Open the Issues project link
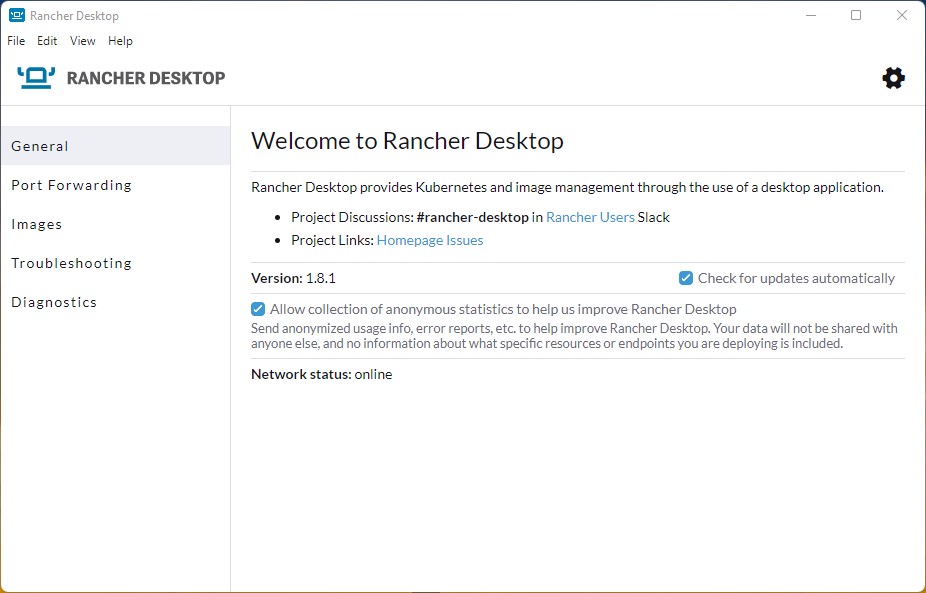The image size is (926, 593). (x=465, y=240)
